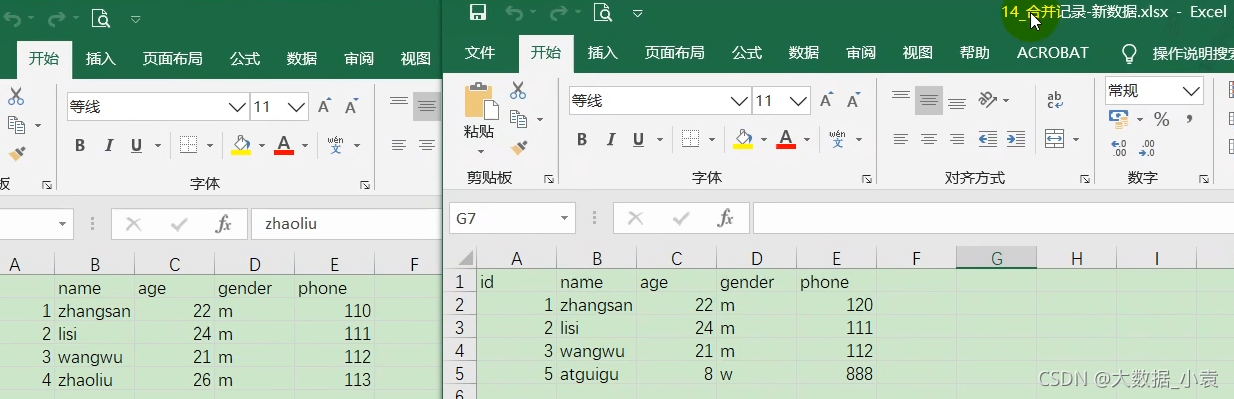
Task: Select cell containing atguigu in right window
Action: (x=598, y=374)
